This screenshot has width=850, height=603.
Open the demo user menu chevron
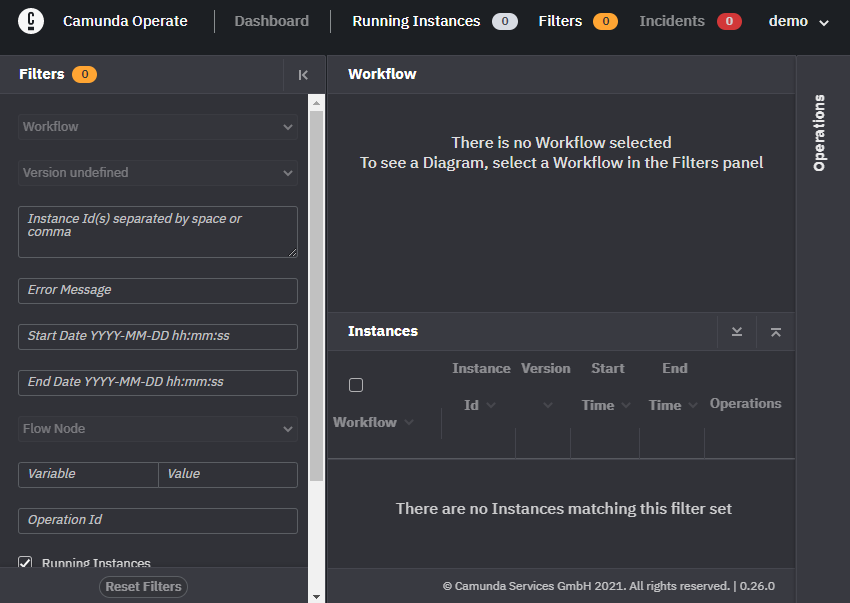(824, 23)
